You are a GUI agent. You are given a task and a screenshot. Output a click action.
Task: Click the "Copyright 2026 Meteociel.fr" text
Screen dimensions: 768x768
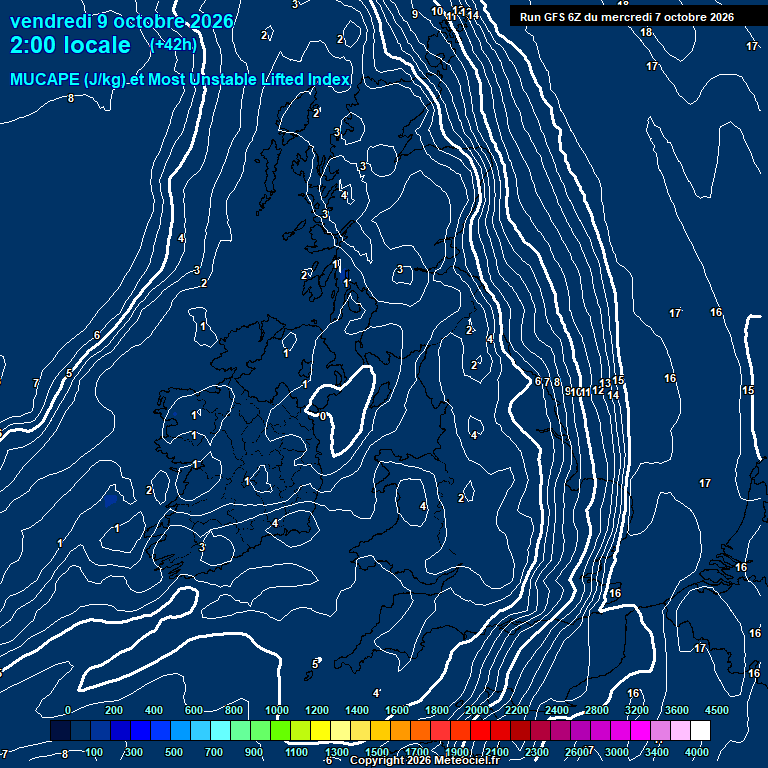[x=425, y=760]
